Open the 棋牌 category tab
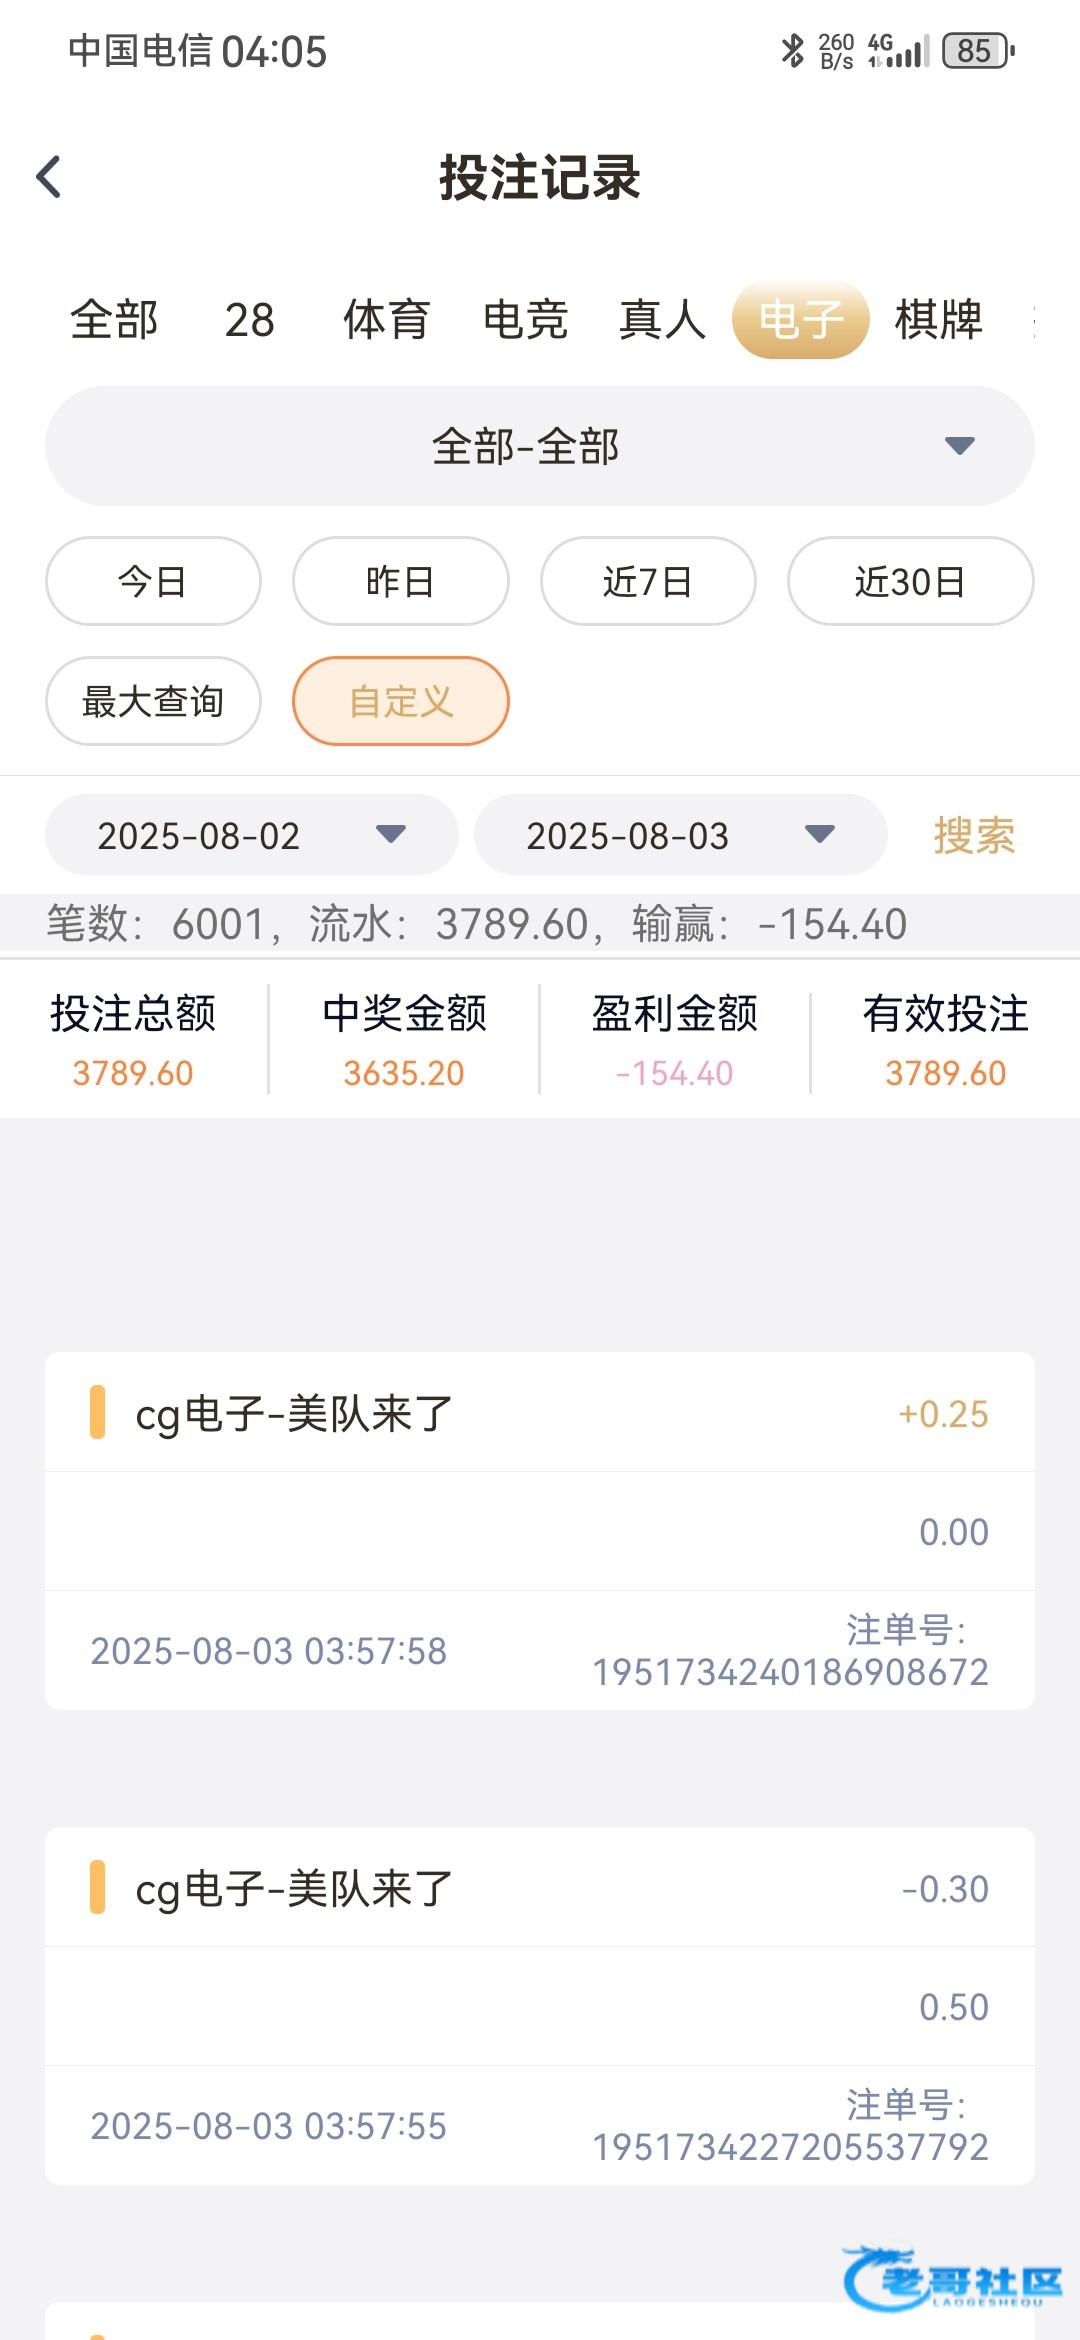Screen dimensions: 1080x2340 tap(938, 320)
